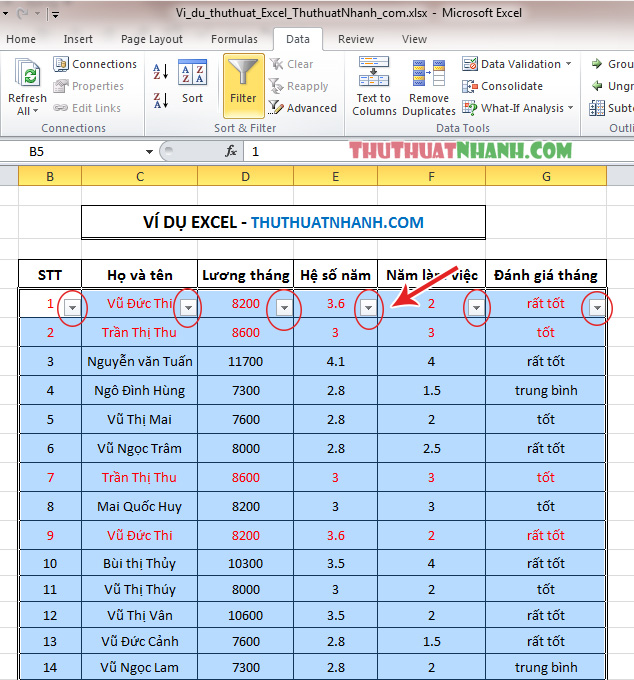Click the cell Ngô Đình Hùng
The image size is (634, 680).
click(x=140, y=390)
